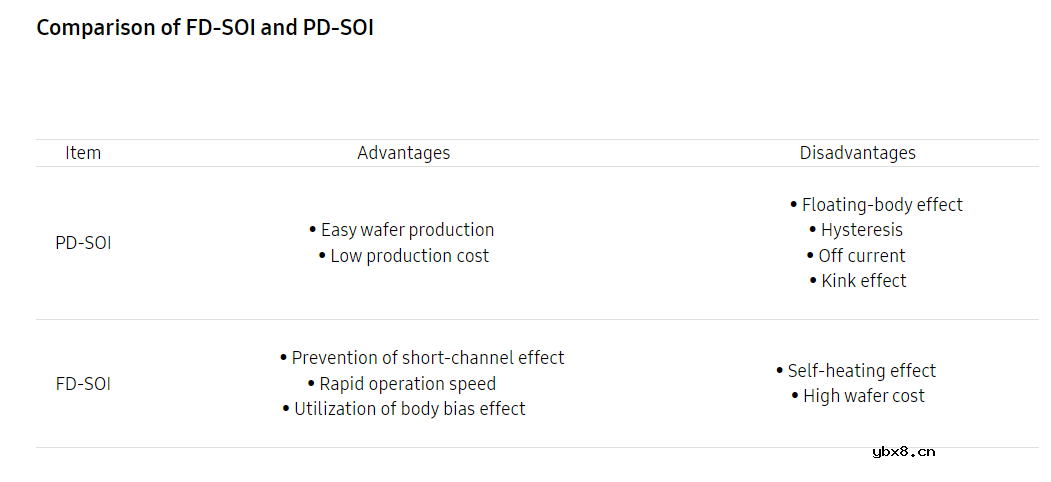Click 'High wafer cost' bullet text
Screen dimensions: 1051x482
(863, 396)
